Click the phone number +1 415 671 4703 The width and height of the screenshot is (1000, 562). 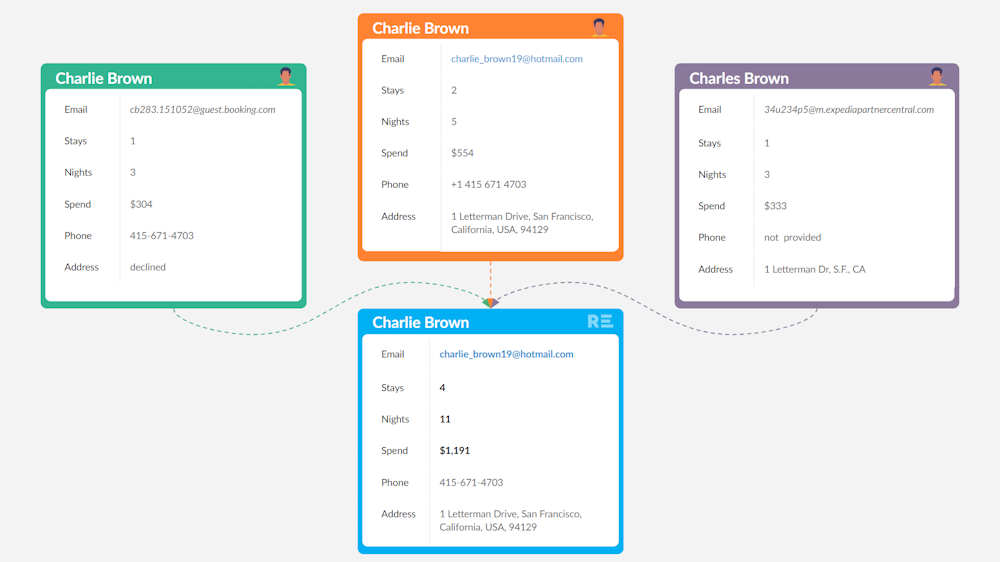488,185
